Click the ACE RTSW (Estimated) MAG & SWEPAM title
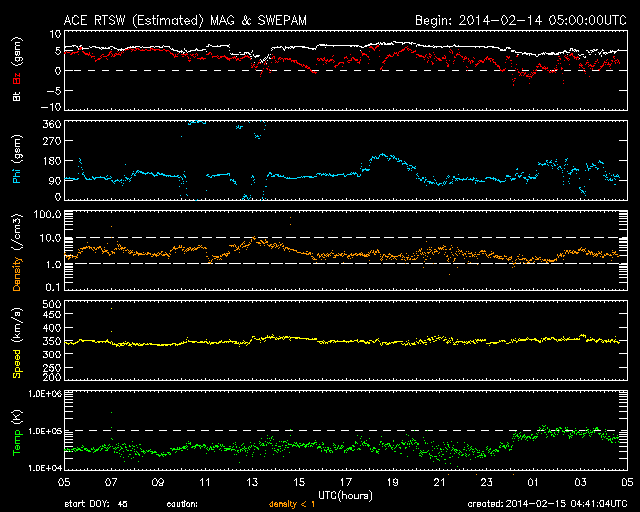Viewport: 640px width, 512px height. (x=185, y=20)
